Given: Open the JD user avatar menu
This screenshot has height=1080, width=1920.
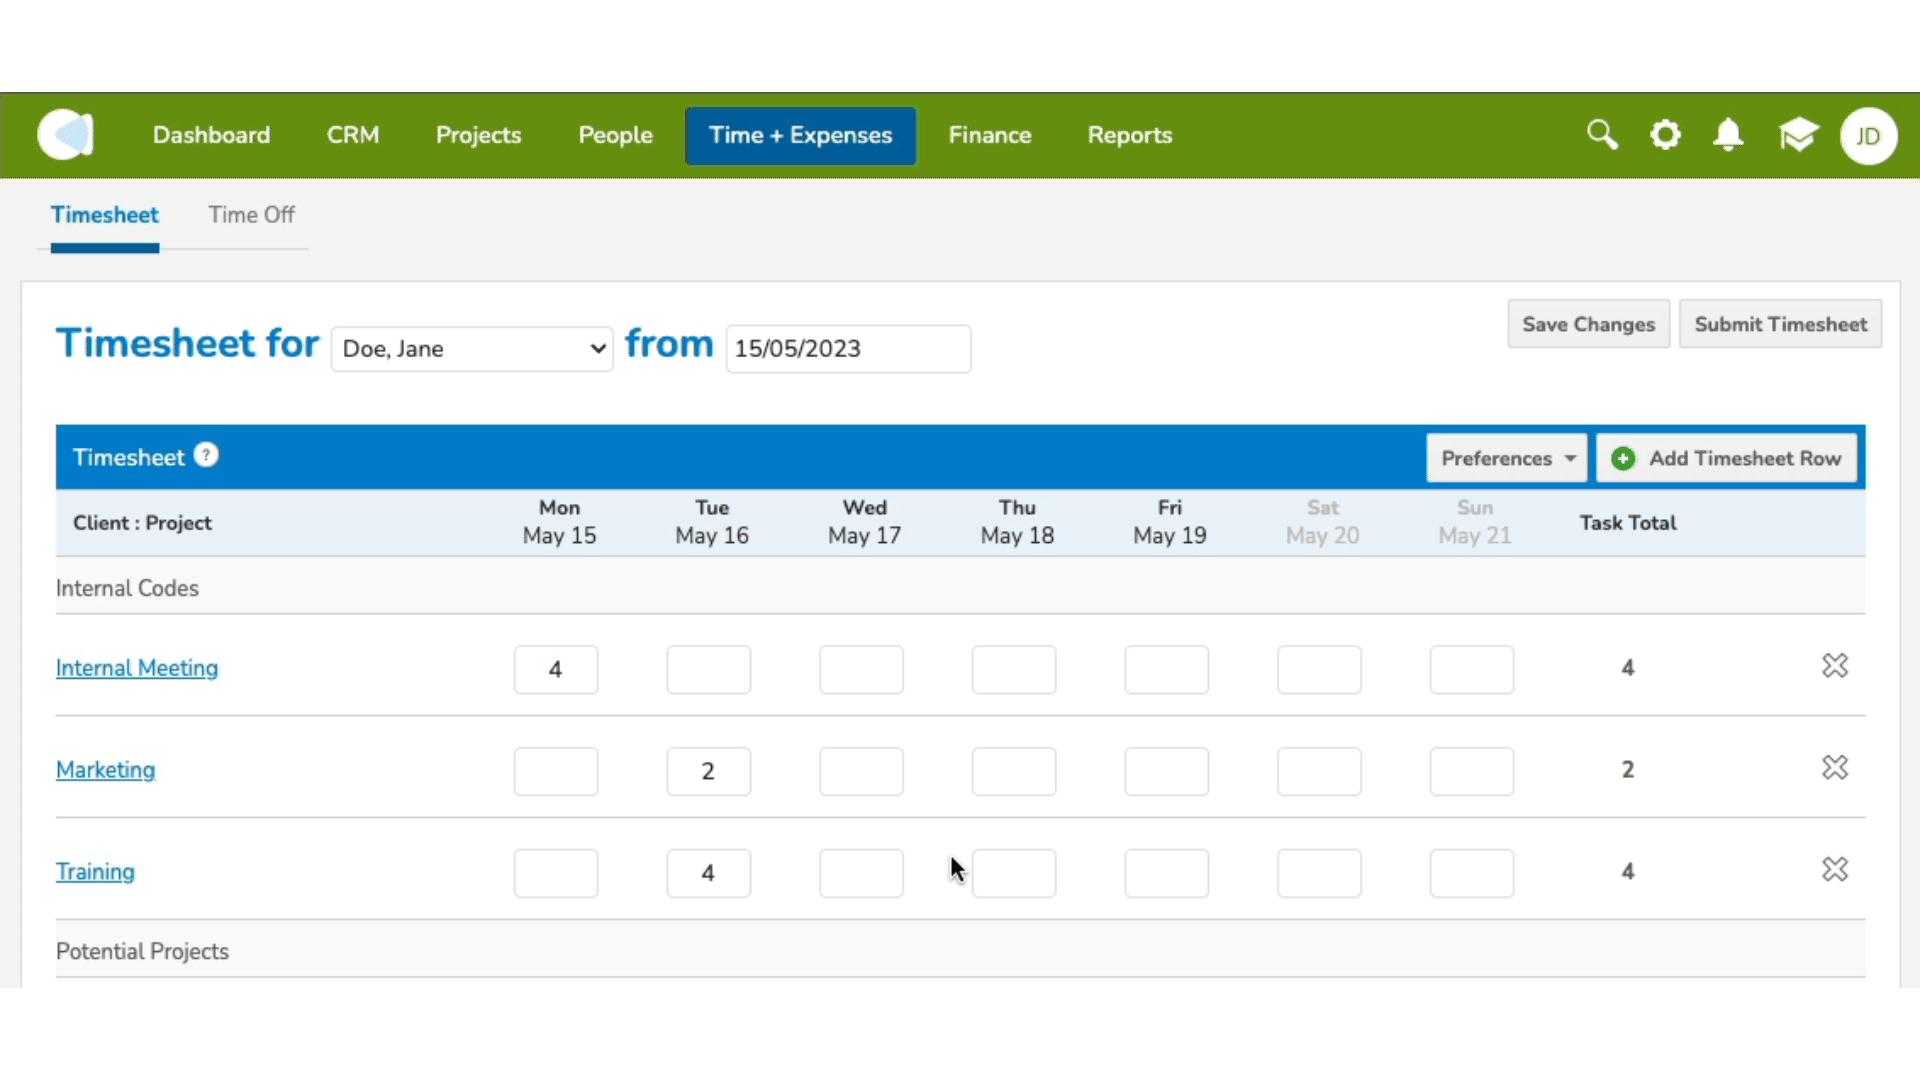Looking at the screenshot, I should pyautogui.click(x=1868, y=136).
